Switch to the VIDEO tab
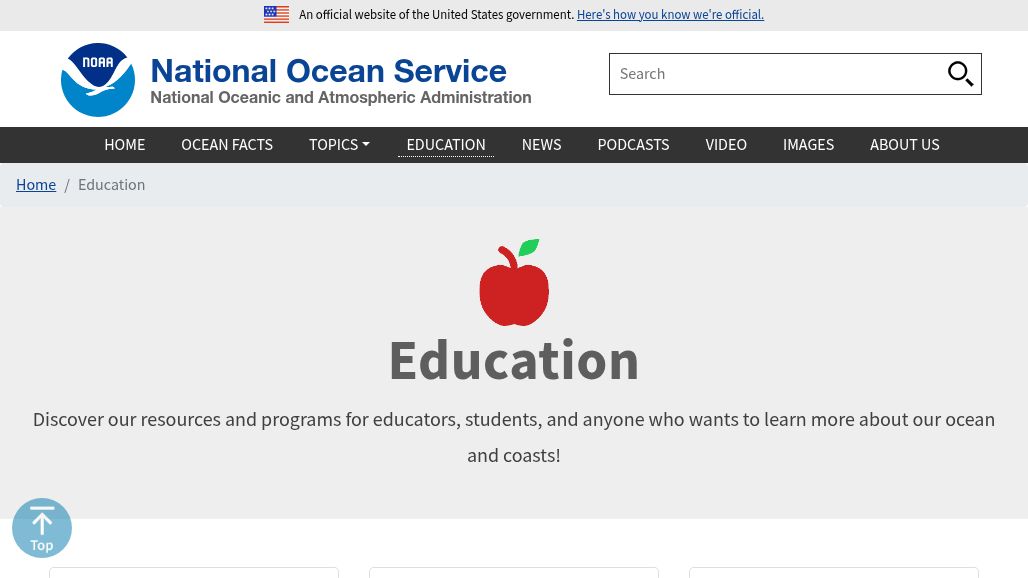Screen dimensions: 1028x578 [x=726, y=144]
